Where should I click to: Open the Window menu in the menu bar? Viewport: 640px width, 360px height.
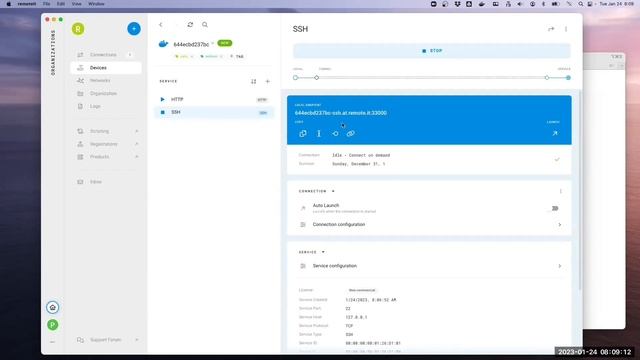[x=96, y=4]
